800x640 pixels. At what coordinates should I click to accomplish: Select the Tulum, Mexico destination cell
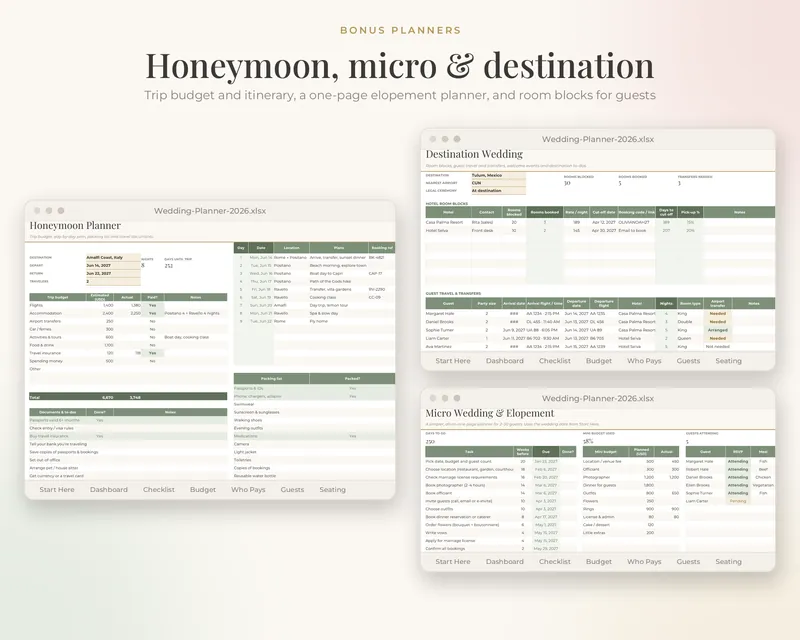(498, 175)
